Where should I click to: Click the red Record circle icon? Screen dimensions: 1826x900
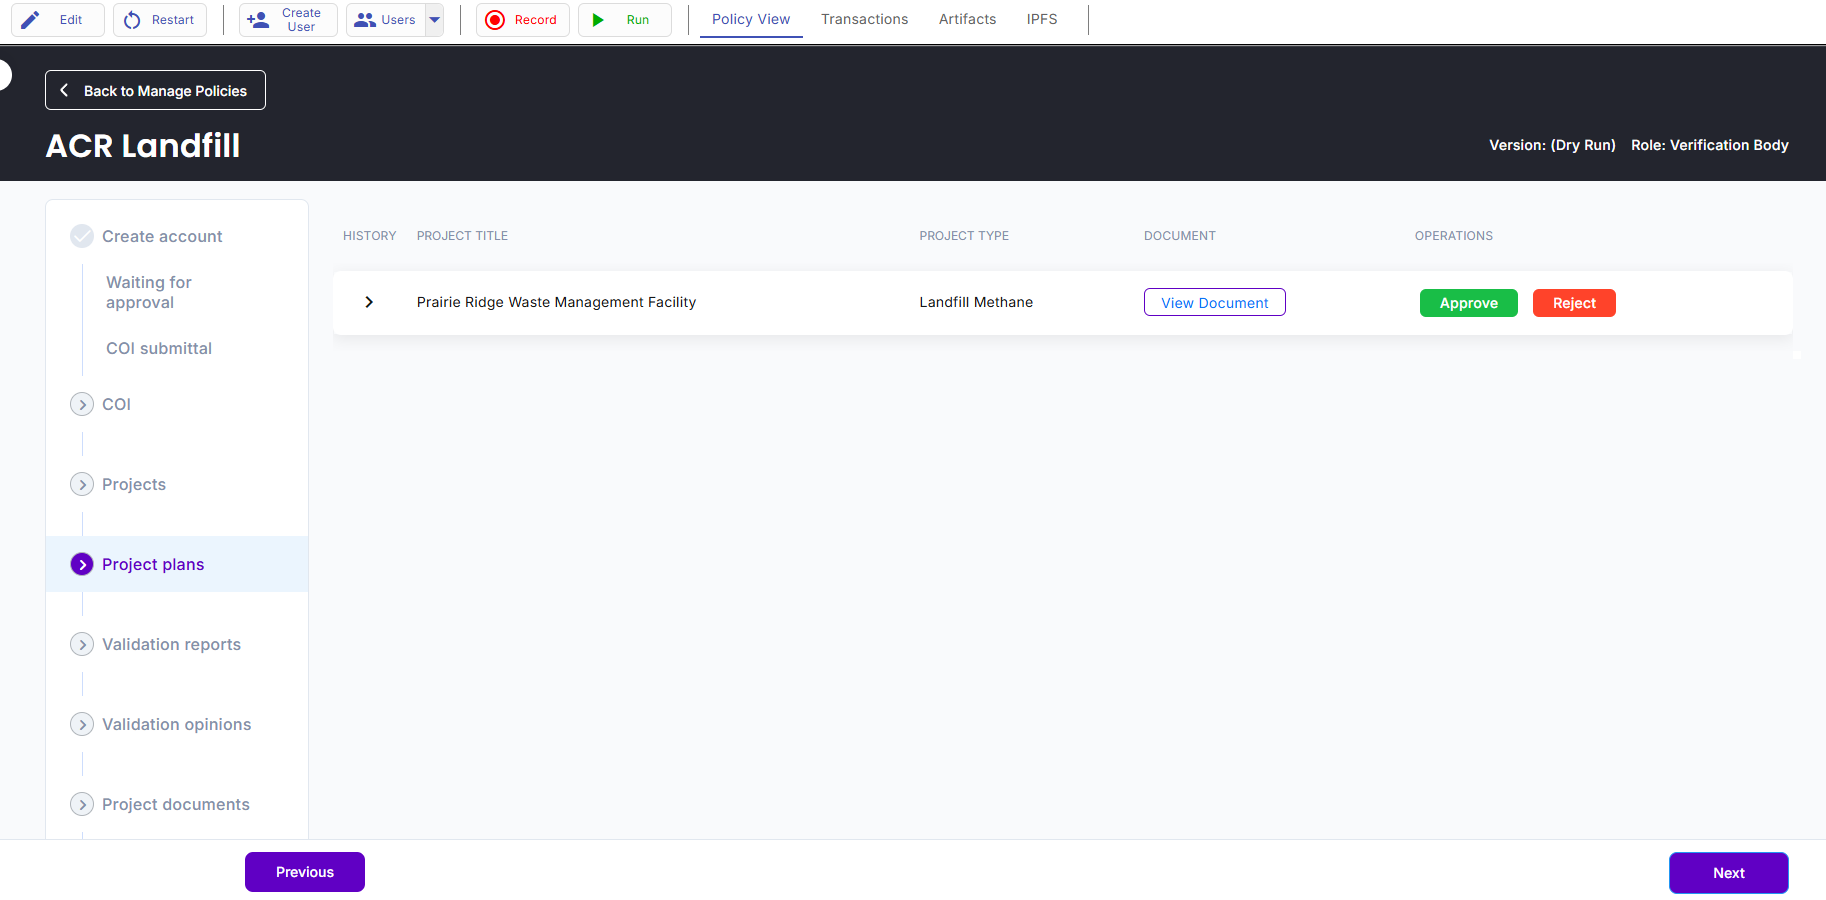coord(495,20)
